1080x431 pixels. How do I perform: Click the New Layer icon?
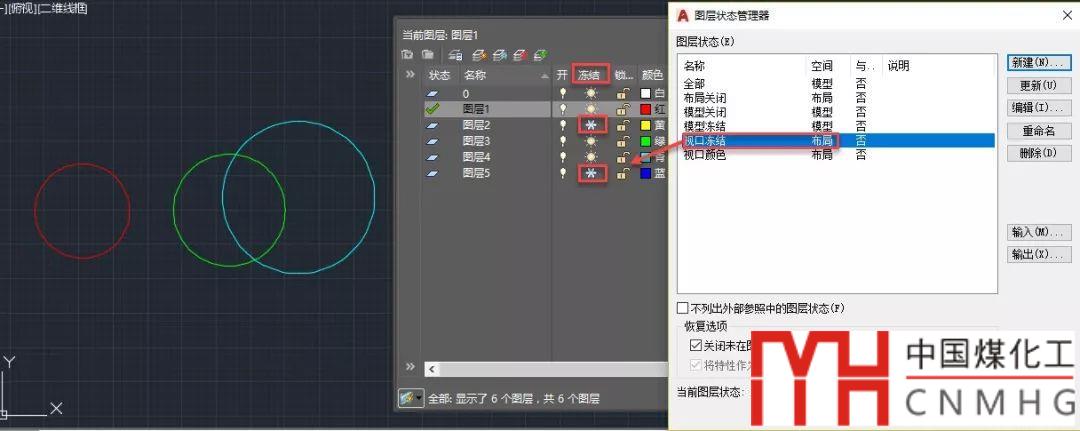479,54
